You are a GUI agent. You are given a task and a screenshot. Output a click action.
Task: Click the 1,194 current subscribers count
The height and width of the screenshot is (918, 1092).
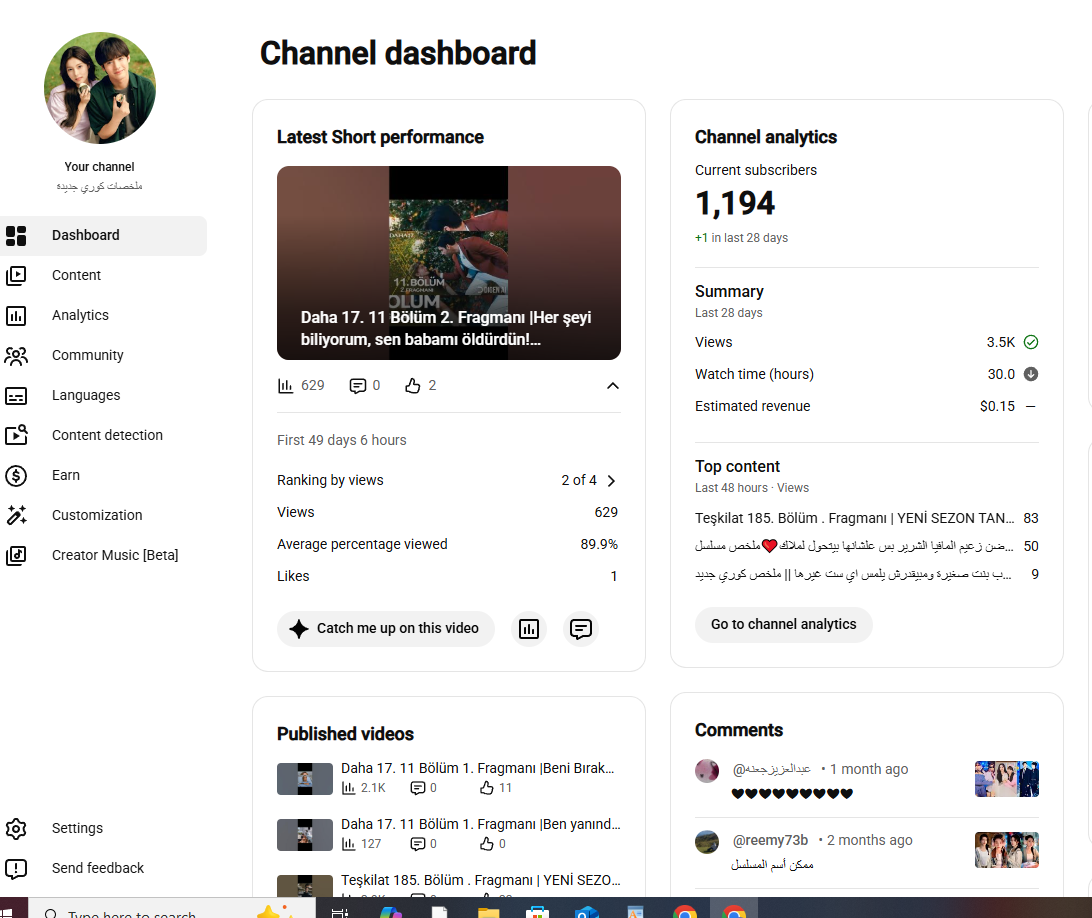(735, 203)
